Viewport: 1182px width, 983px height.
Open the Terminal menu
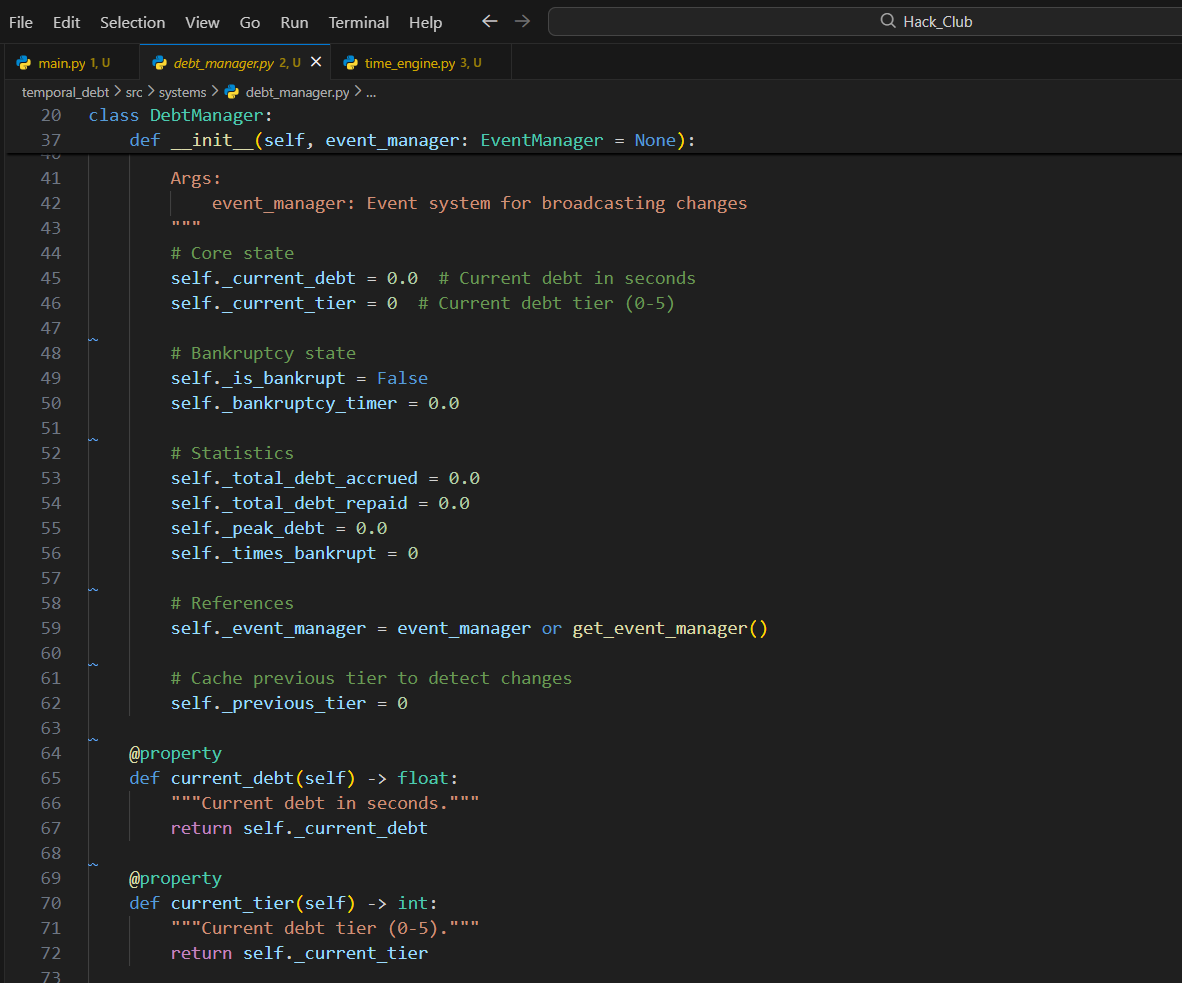coord(358,22)
